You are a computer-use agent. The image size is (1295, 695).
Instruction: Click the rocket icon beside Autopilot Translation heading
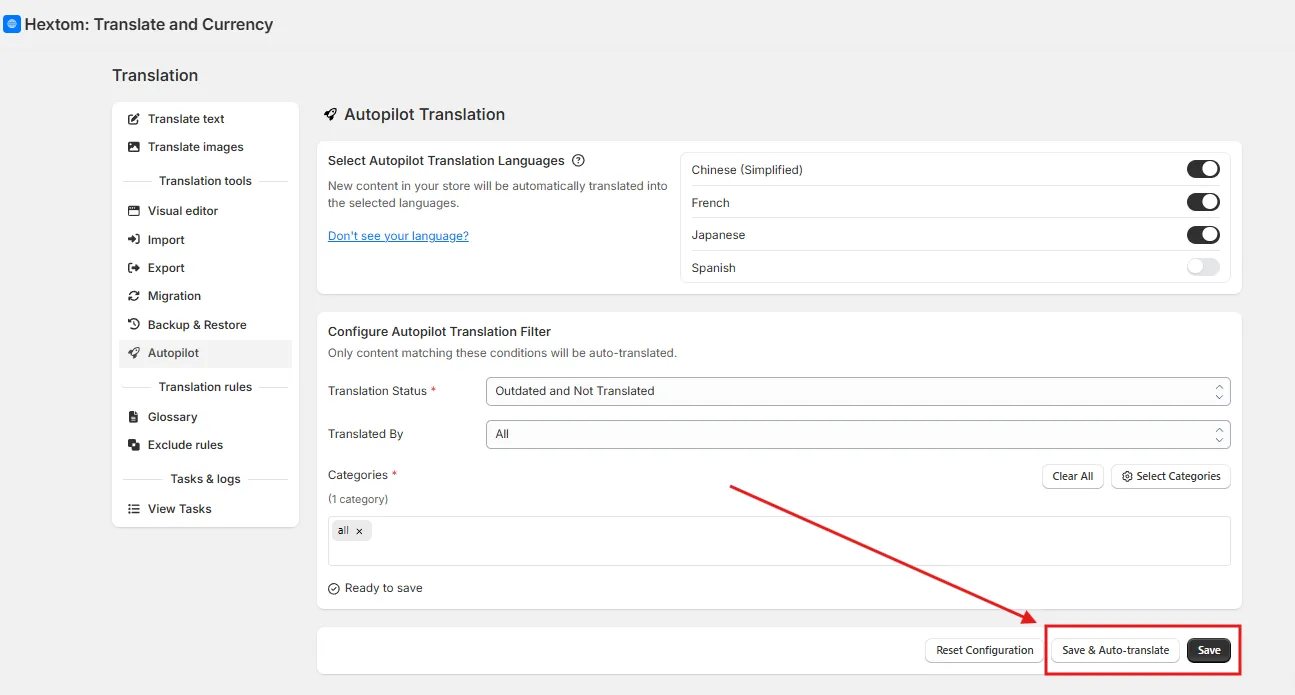point(331,115)
